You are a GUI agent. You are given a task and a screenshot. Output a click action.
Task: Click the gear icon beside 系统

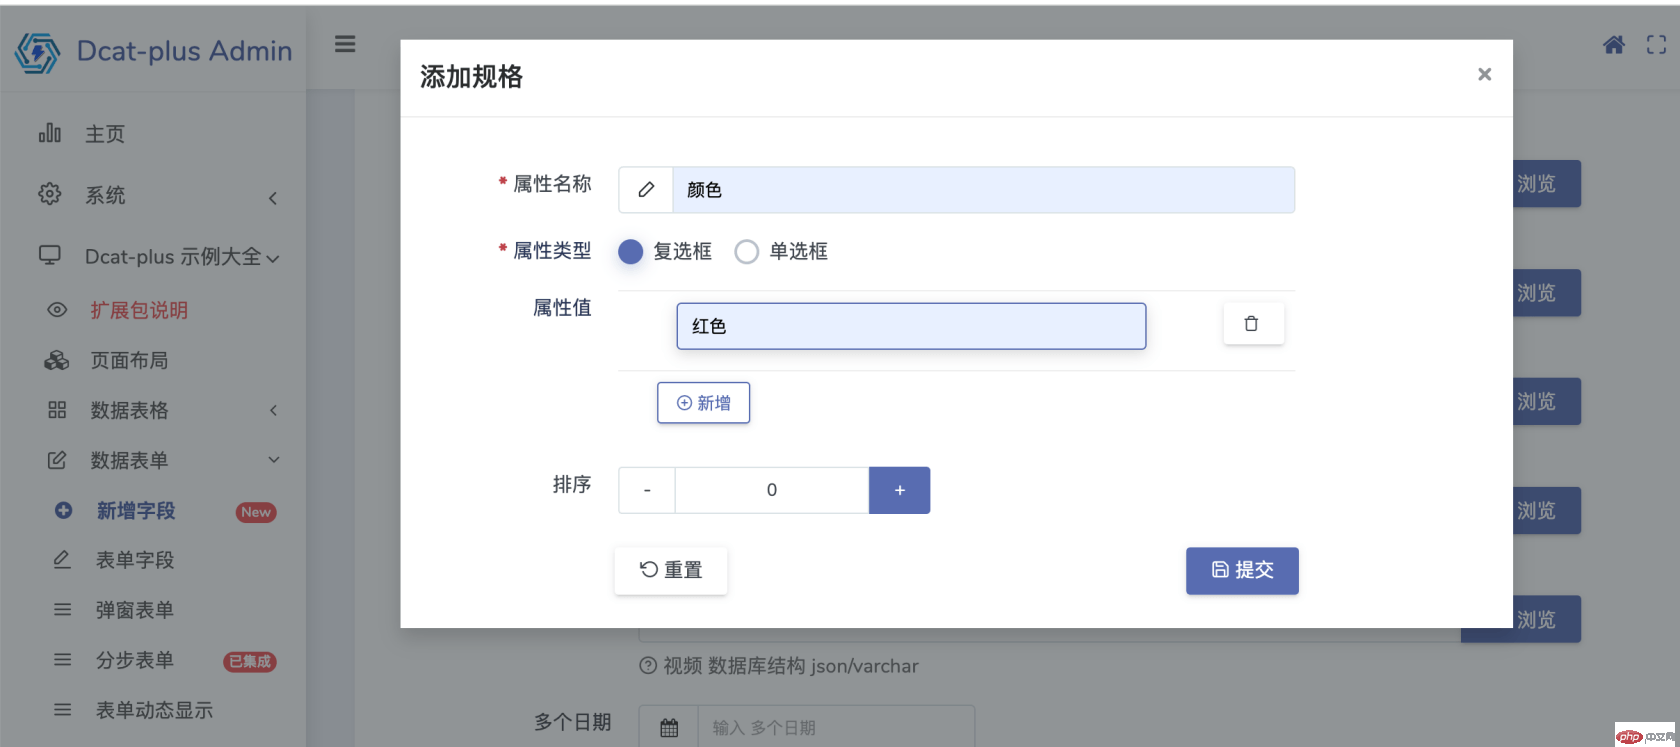(x=50, y=194)
